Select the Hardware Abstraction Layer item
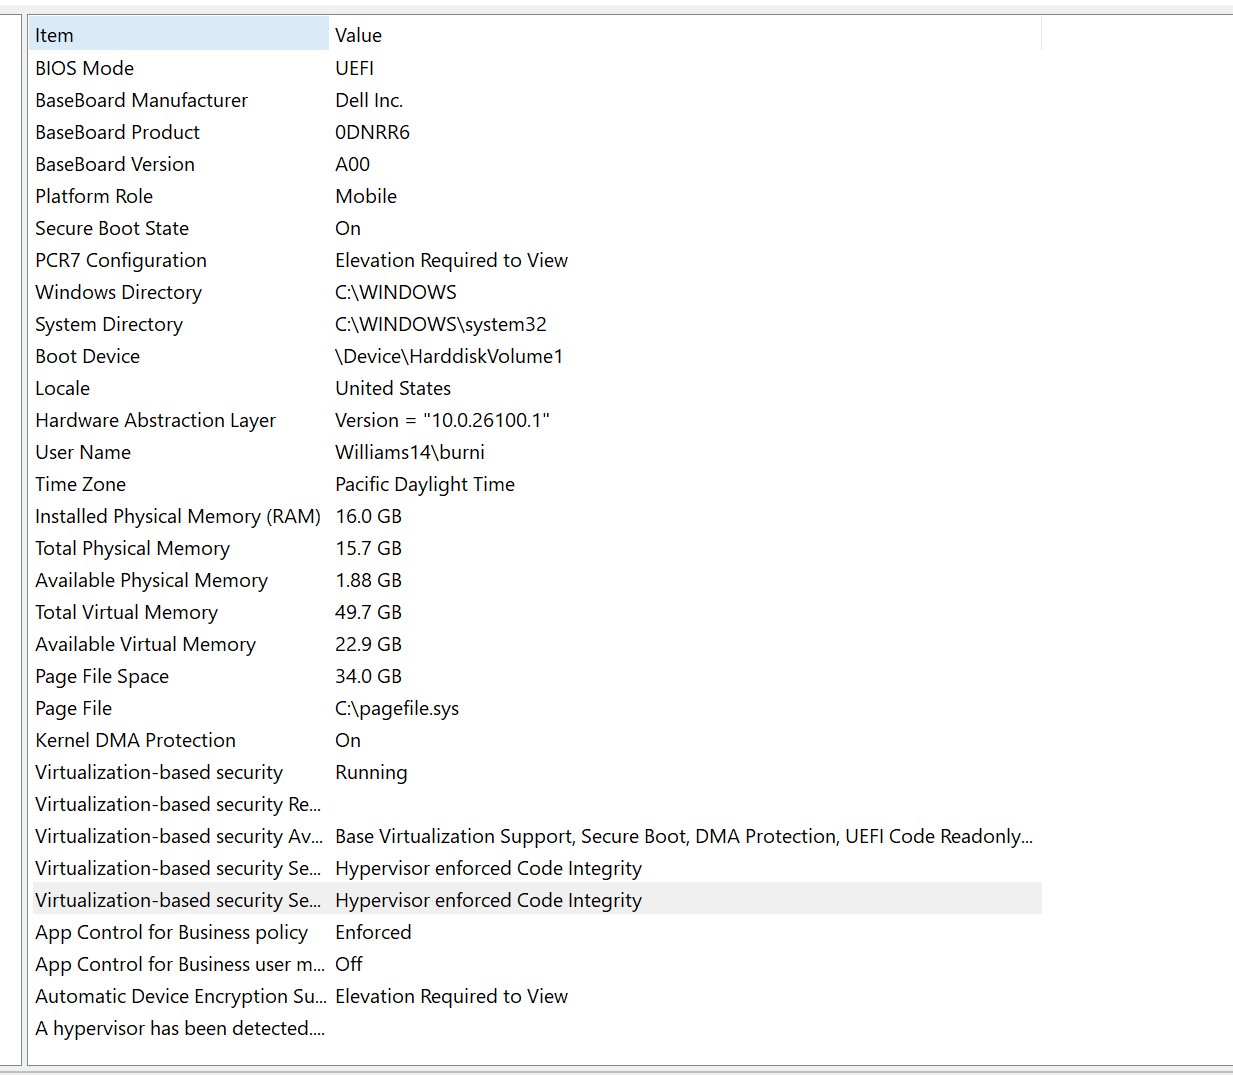Screen dimensions: 1233x1075 tap(155, 420)
